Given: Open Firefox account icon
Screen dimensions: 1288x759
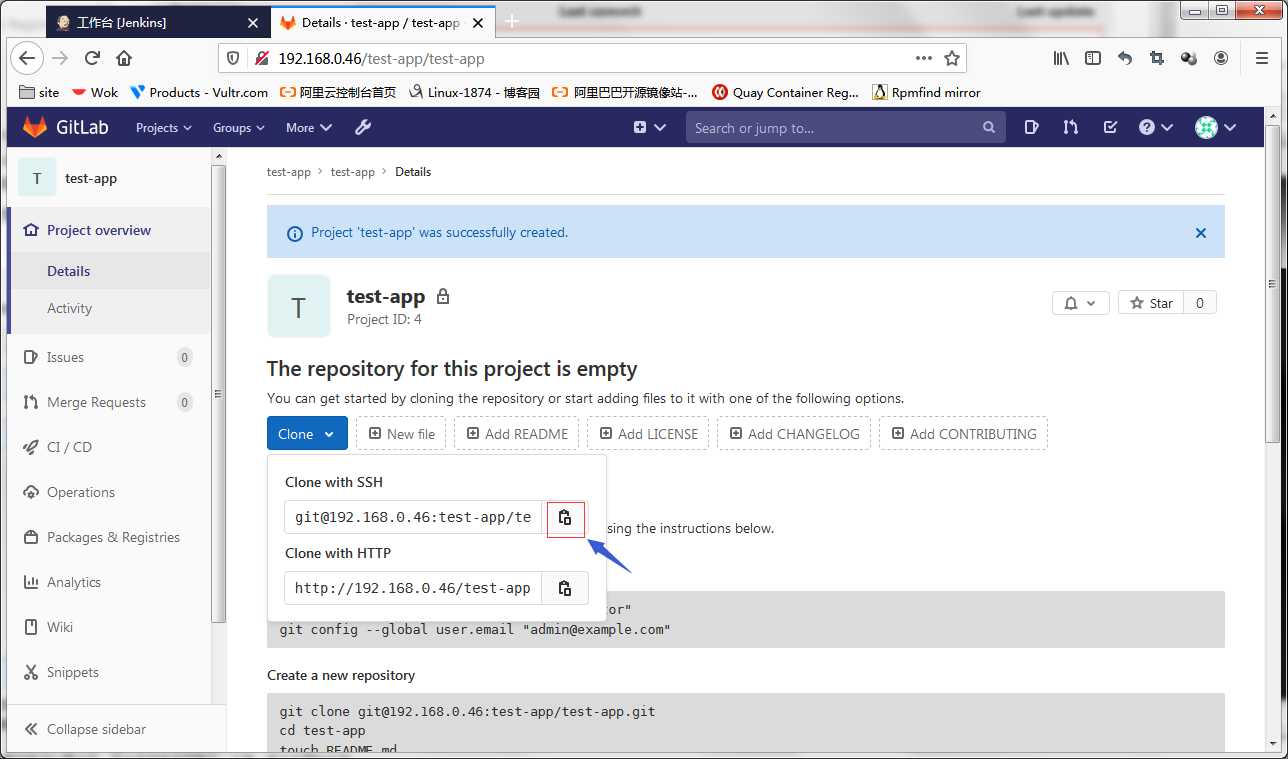Looking at the screenshot, I should pyautogui.click(x=1221, y=58).
